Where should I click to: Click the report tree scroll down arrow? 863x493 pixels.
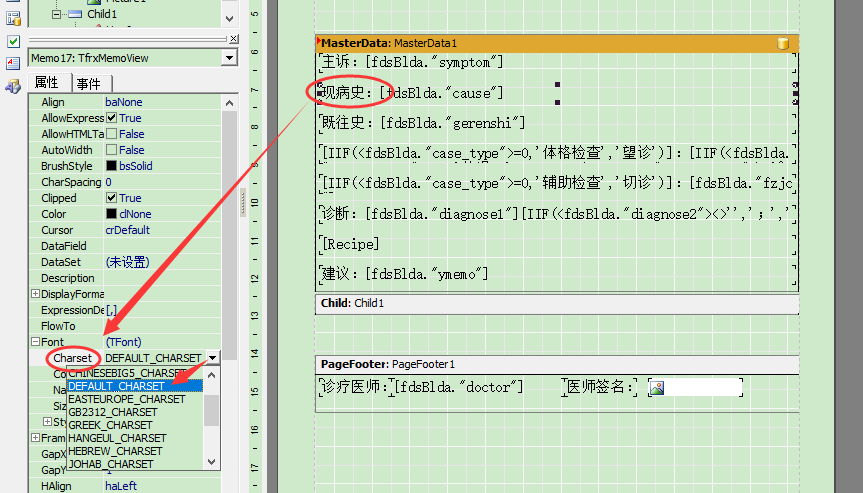pos(230,19)
